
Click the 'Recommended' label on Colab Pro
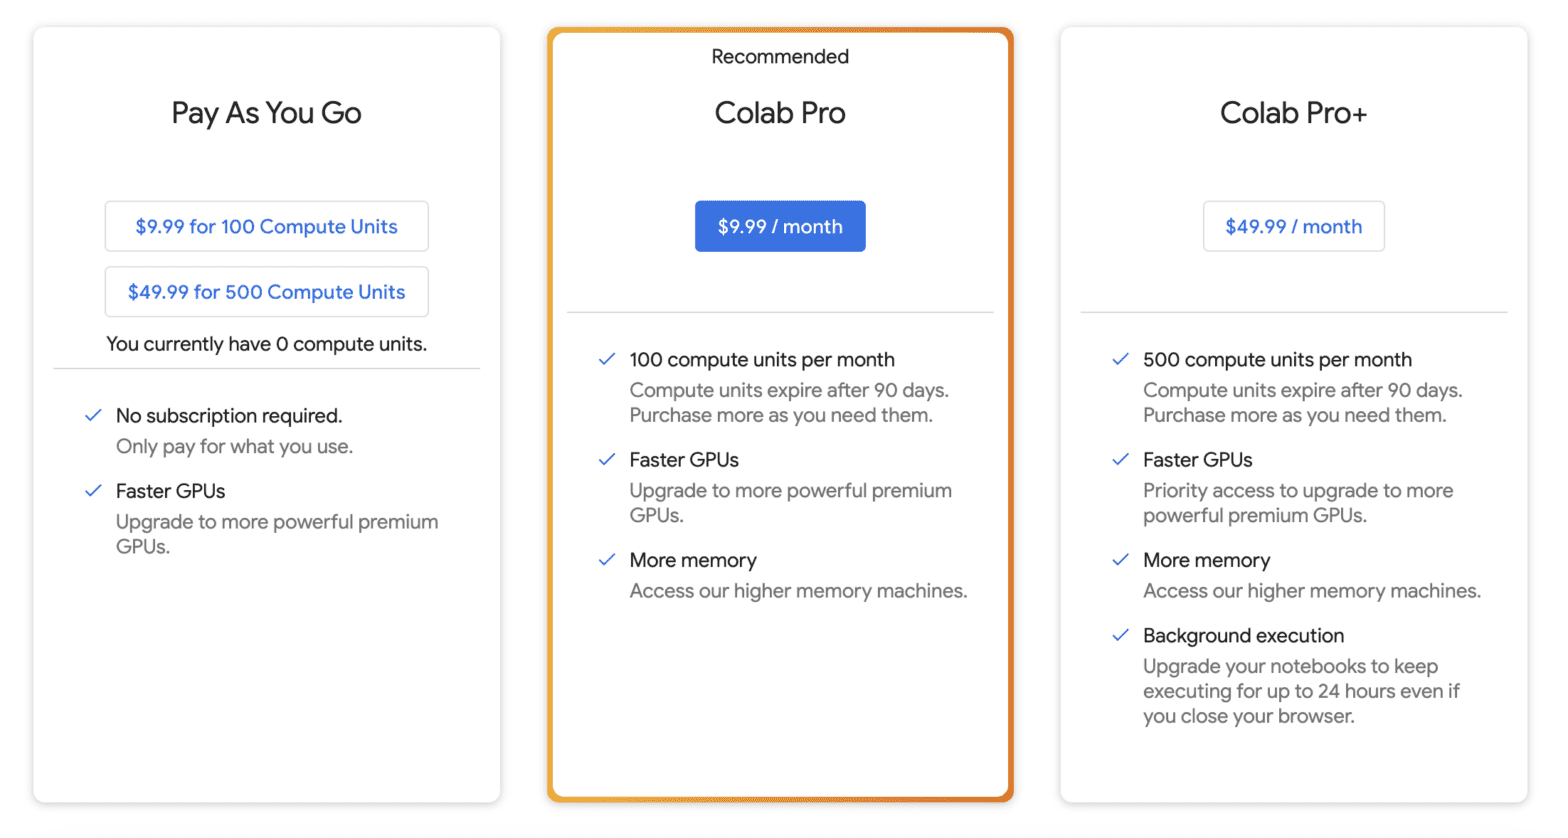pos(779,57)
